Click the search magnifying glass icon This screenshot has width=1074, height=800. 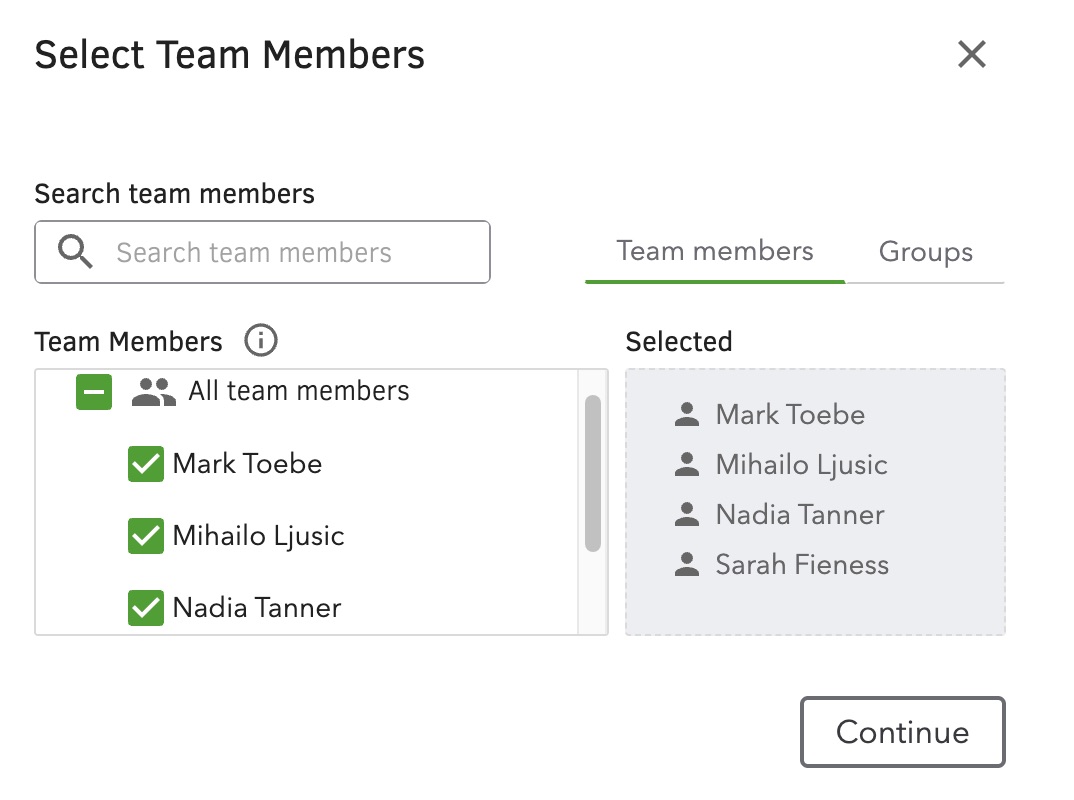pyautogui.click(x=74, y=252)
